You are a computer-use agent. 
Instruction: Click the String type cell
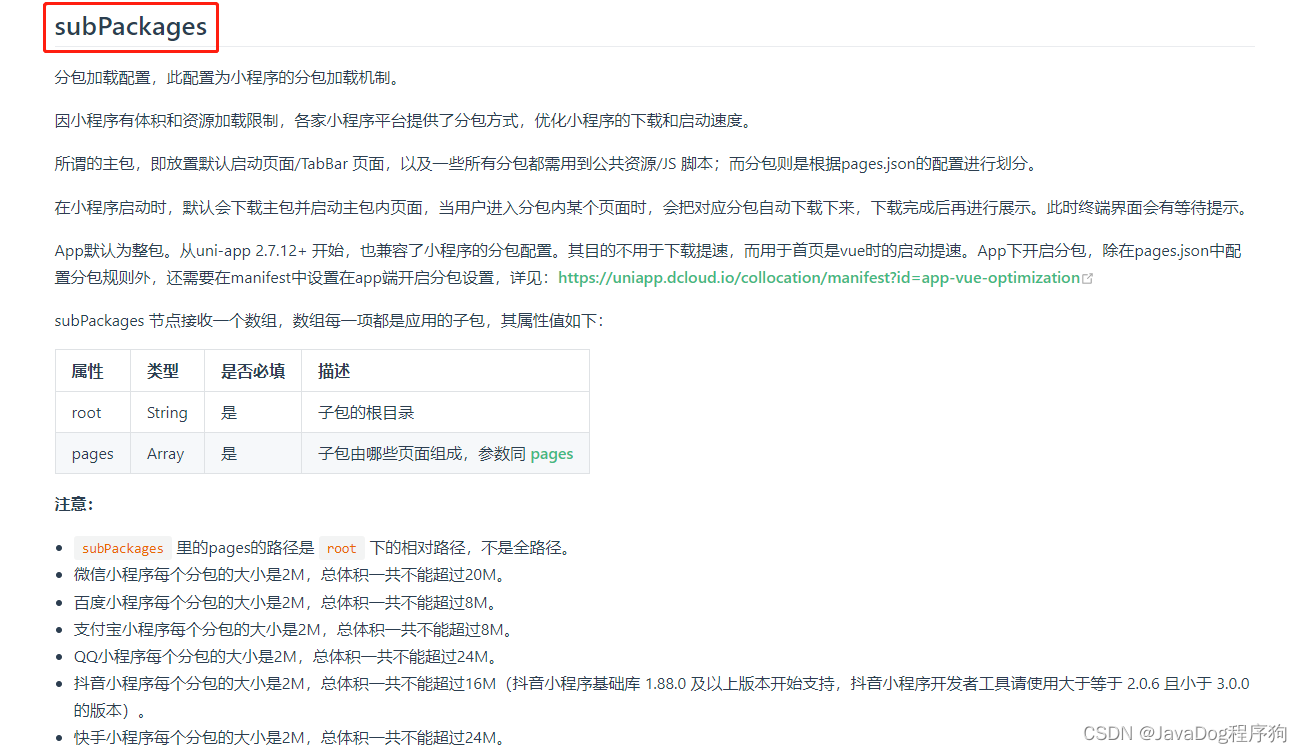[166, 412]
